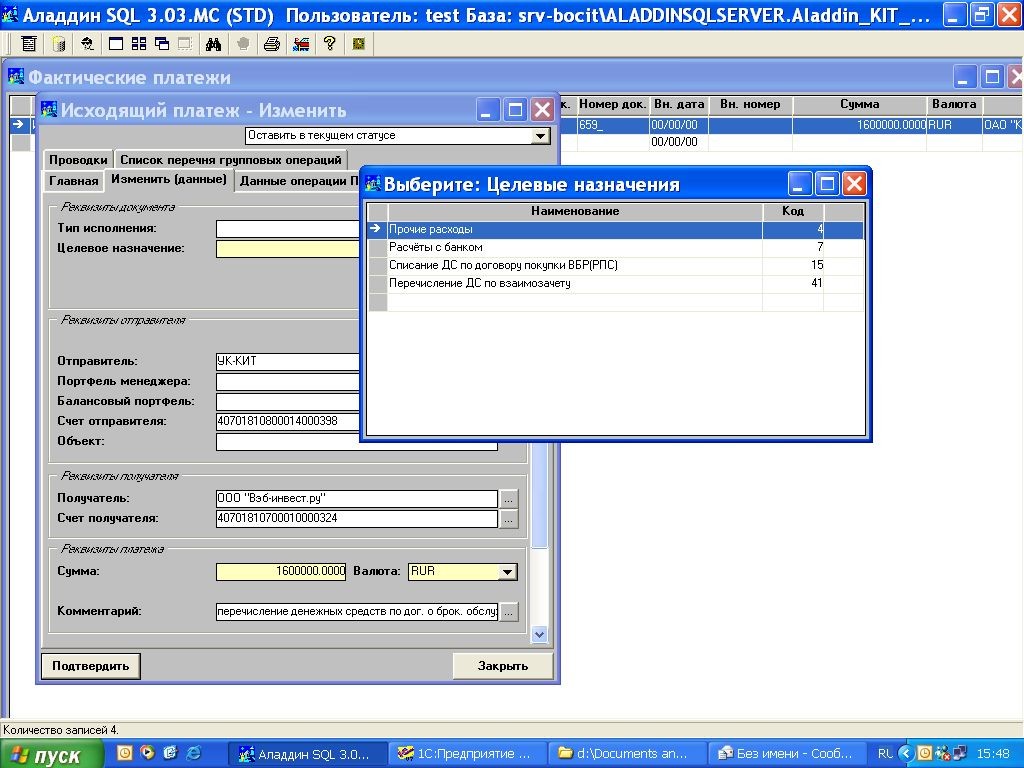Launch Internet Explorer from quick launch
1024x768 pixels.
194,753
